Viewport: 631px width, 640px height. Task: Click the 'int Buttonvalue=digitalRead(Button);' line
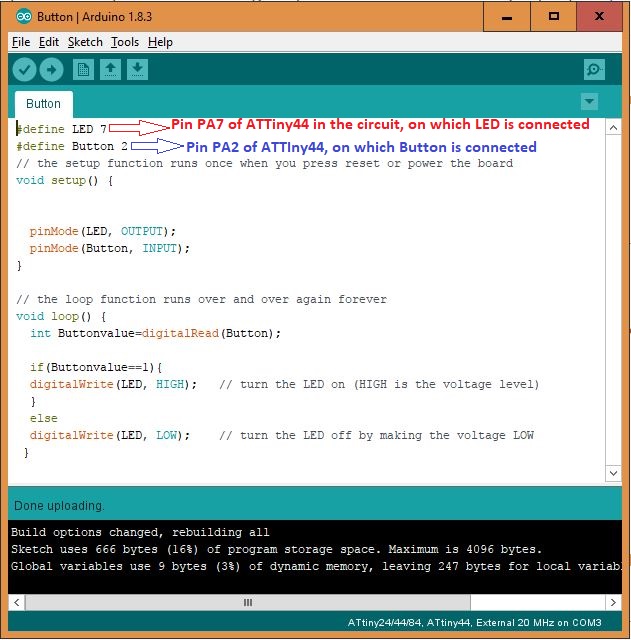click(156, 333)
